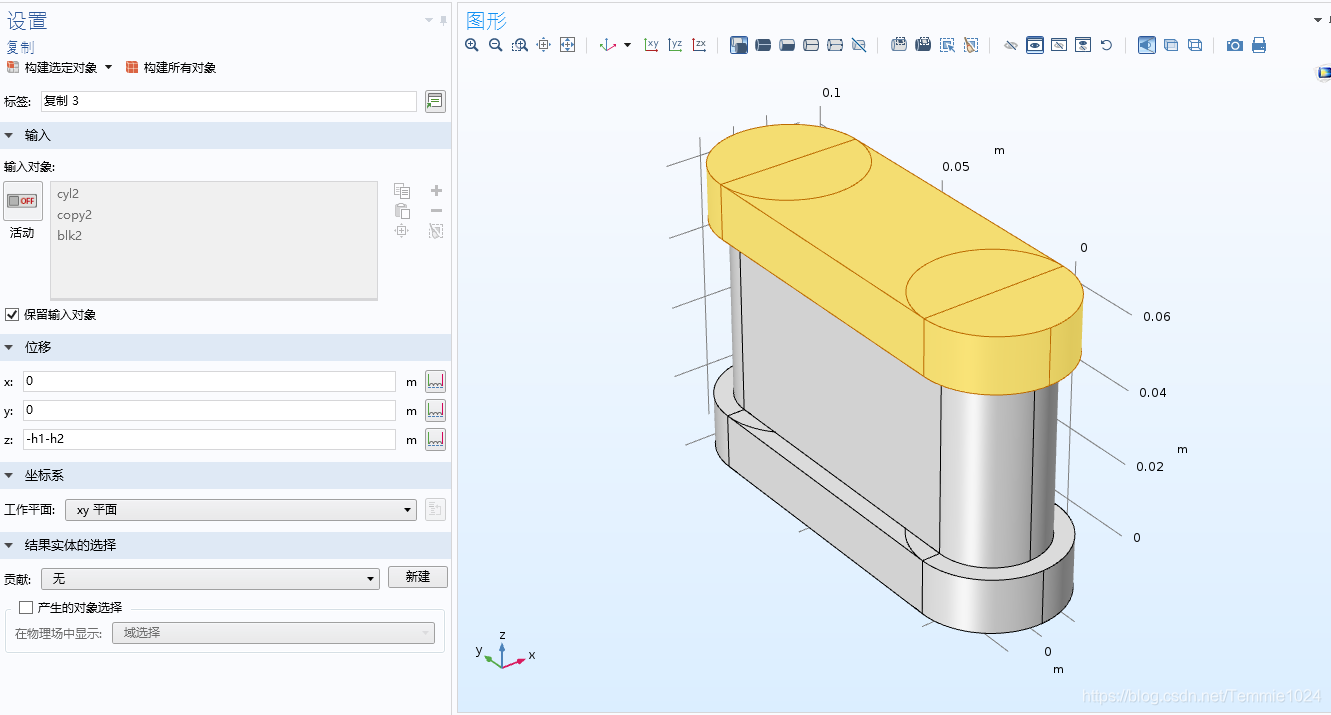Toggle transparency in graphics view
This screenshot has height=715, width=1331.
click(1171, 45)
